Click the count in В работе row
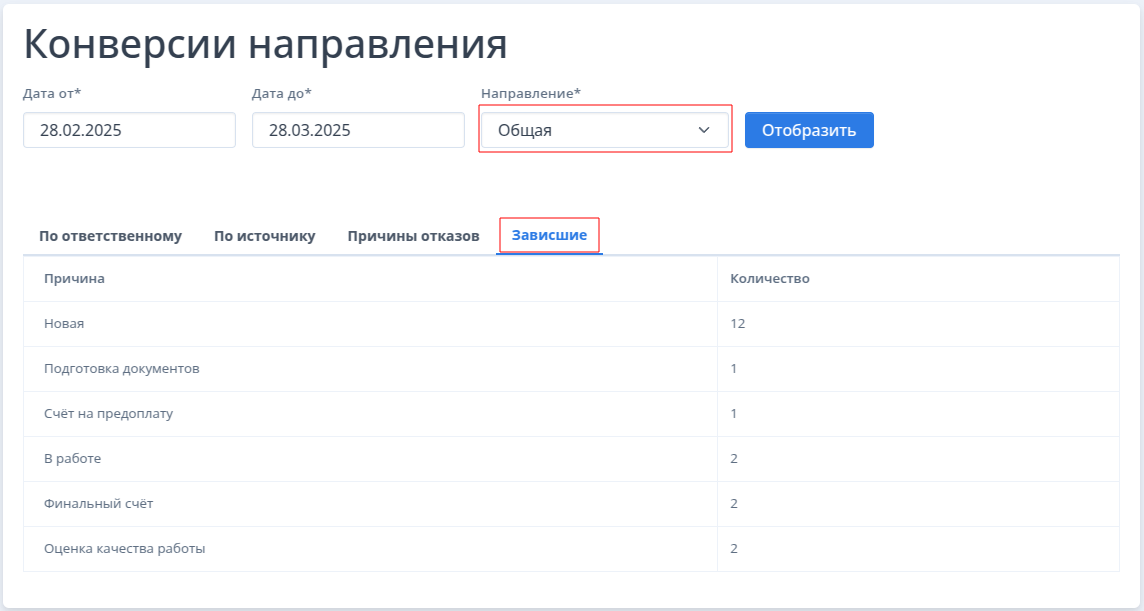1144x611 pixels. click(734, 458)
